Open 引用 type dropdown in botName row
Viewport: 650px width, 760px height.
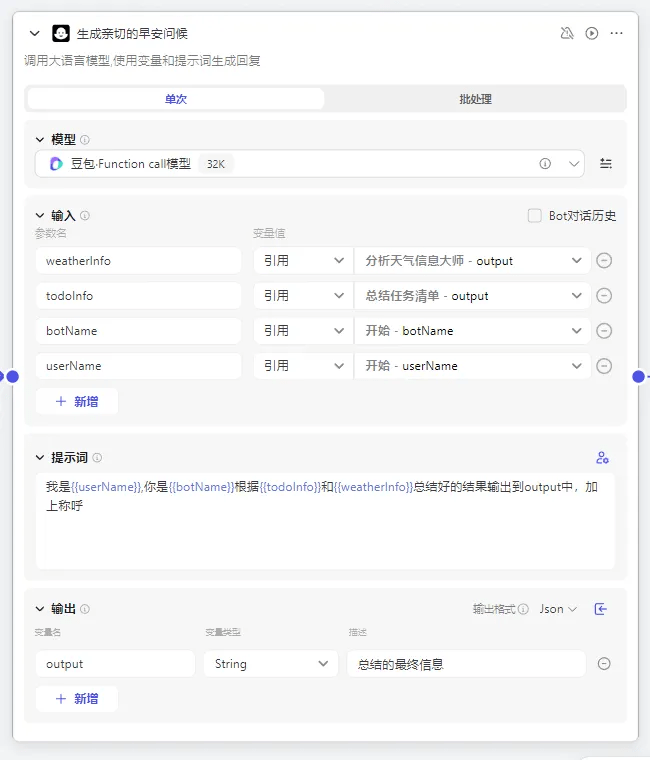303,331
